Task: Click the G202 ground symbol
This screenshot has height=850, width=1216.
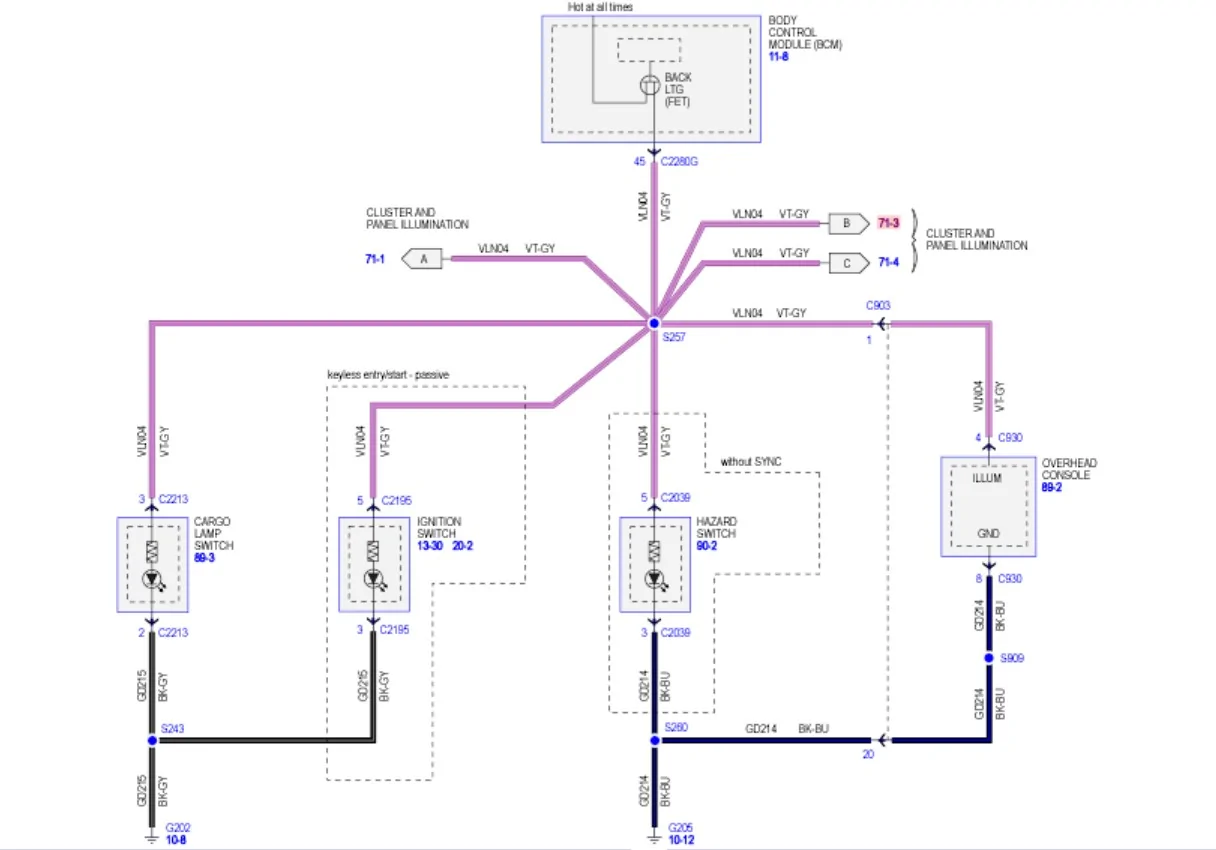Action: [151, 830]
